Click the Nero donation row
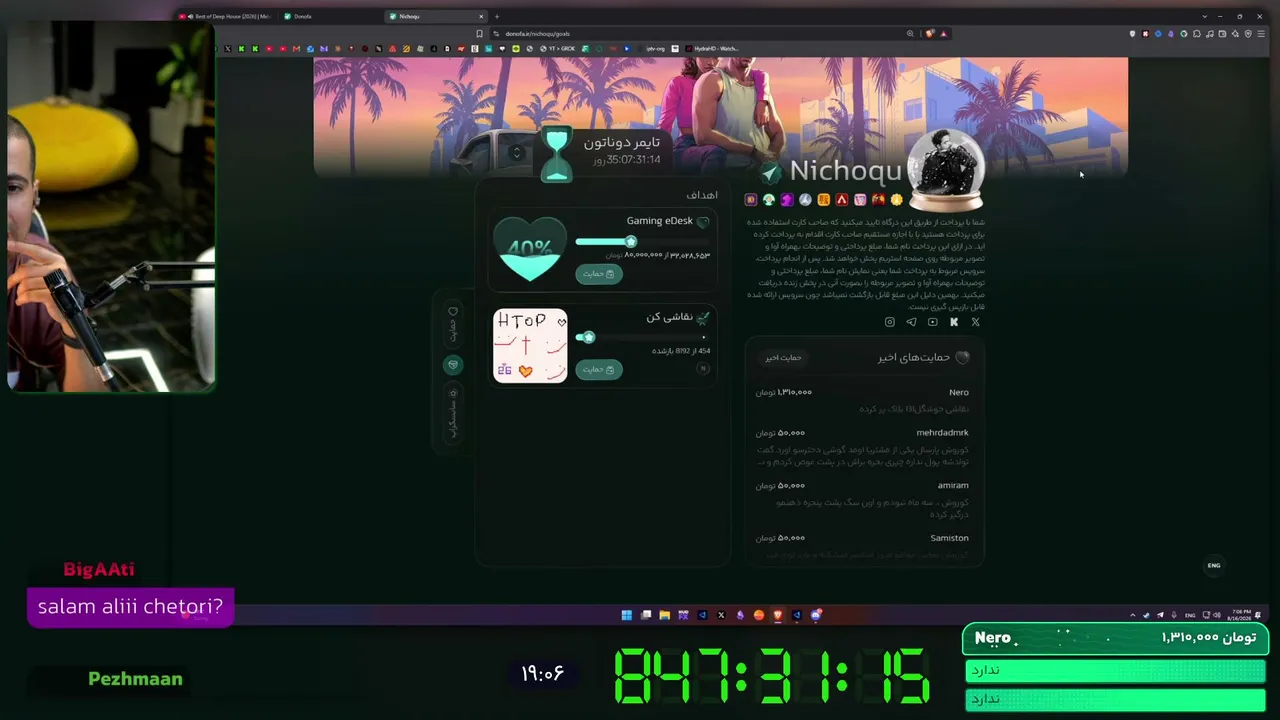This screenshot has height=720, width=1280. (862, 400)
